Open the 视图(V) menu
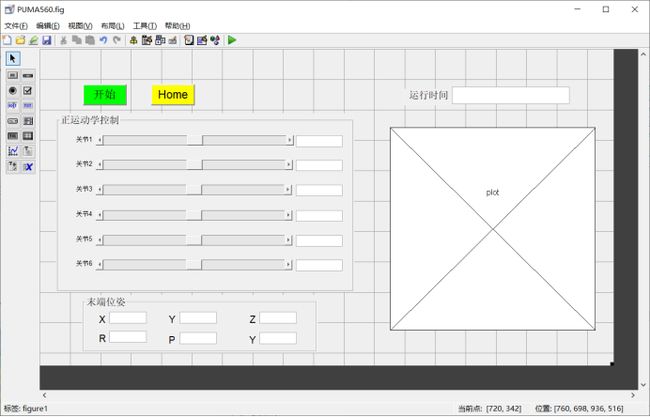 (x=80, y=26)
